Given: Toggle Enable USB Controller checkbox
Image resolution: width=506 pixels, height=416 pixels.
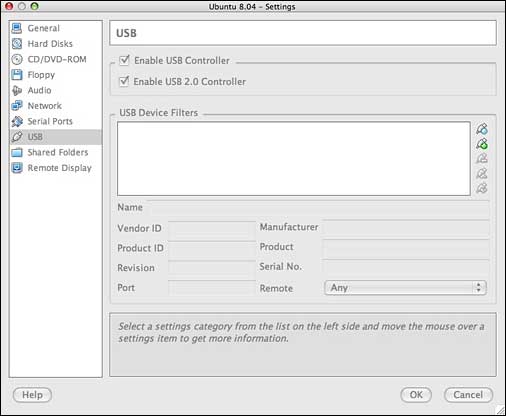Looking at the screenshot, I should (x=124, y=60).
